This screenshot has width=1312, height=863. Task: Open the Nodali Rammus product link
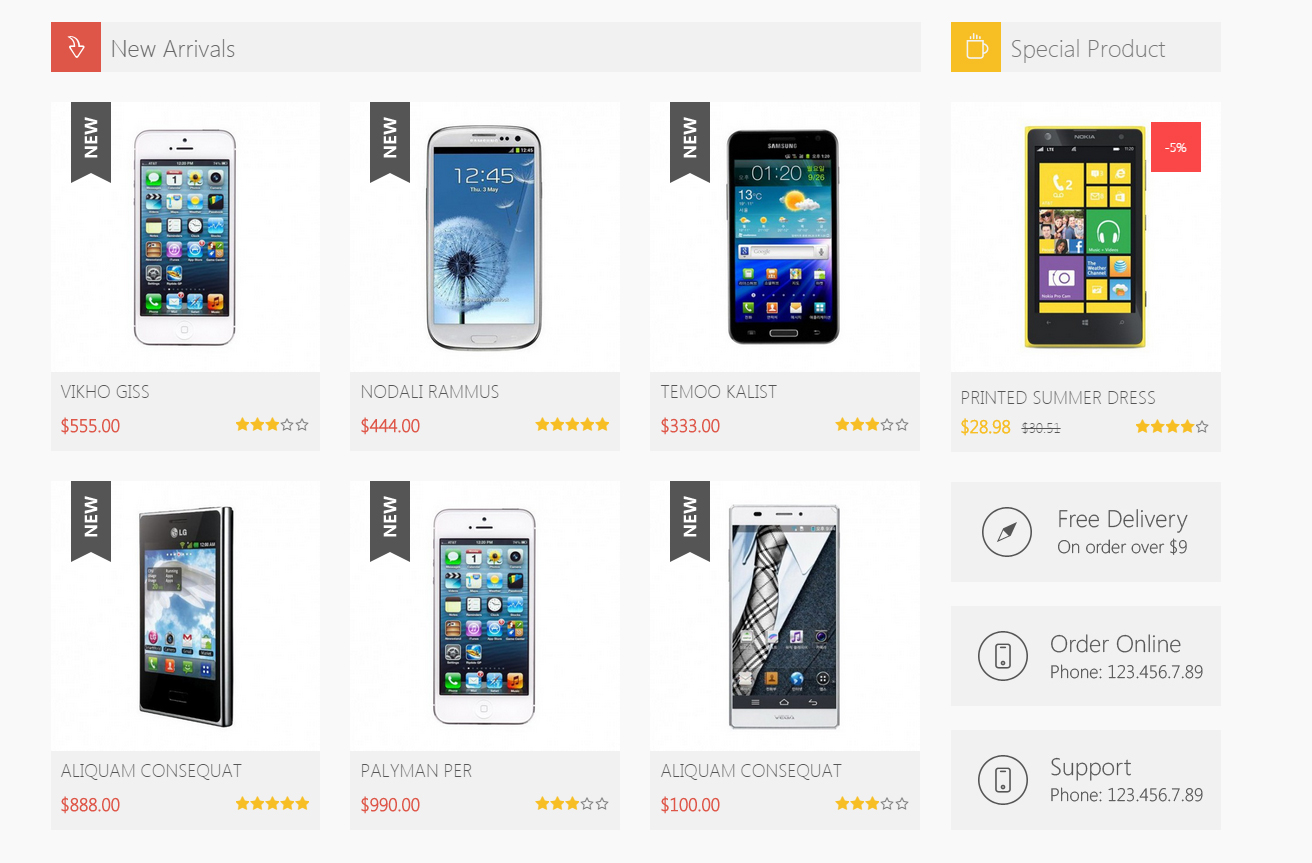pyautogui.click(x=430, y=392)
